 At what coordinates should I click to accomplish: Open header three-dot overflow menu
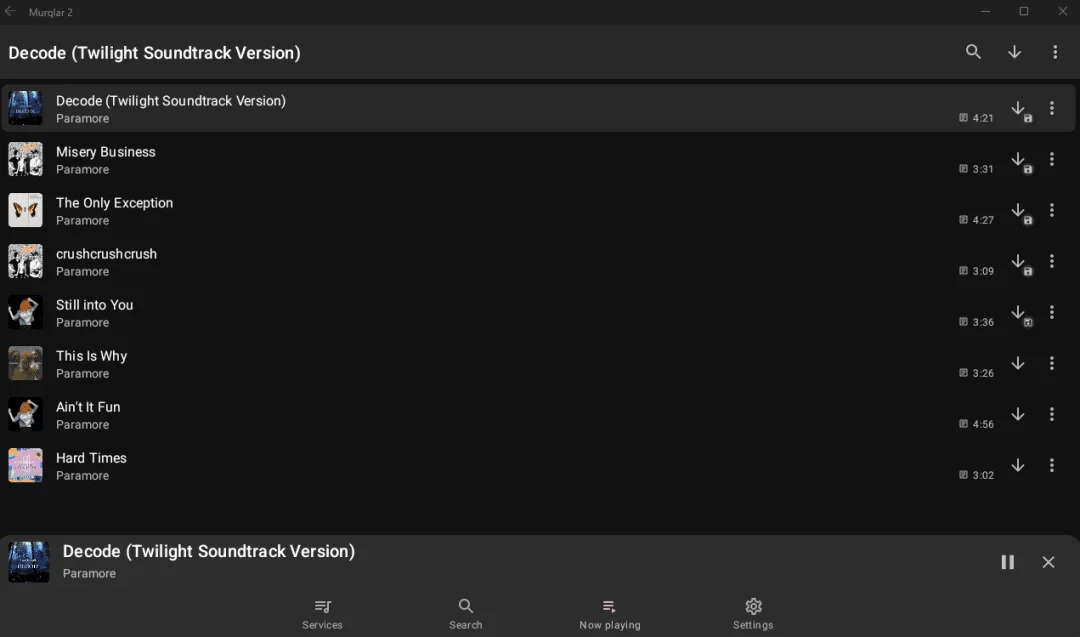click(1055, 52)
